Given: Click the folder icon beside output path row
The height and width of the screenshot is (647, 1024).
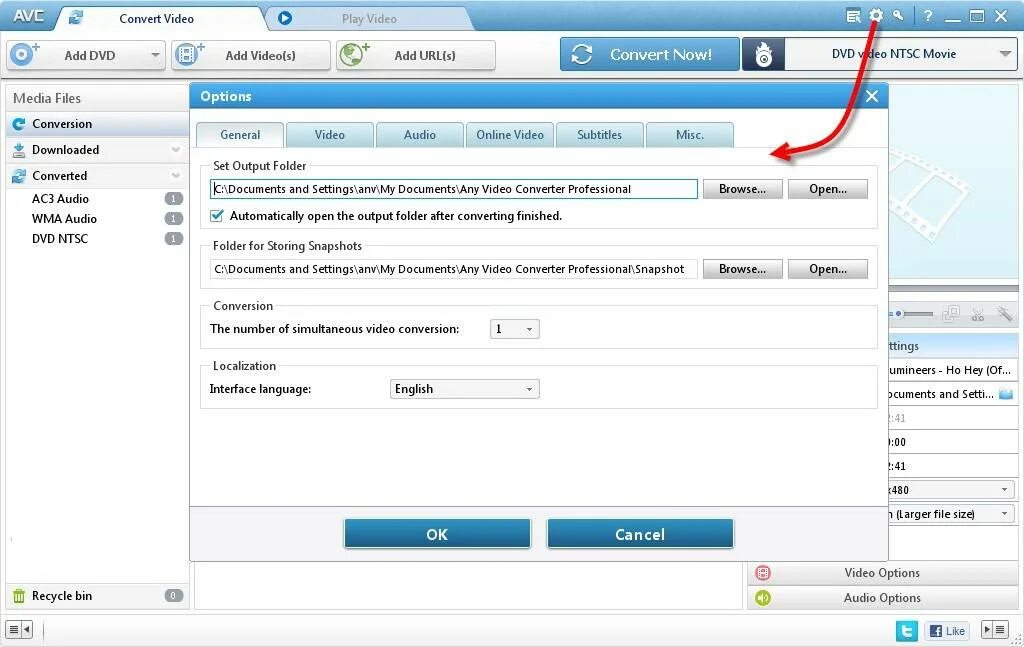Looking at the screenshot, I should (1006, 394).
